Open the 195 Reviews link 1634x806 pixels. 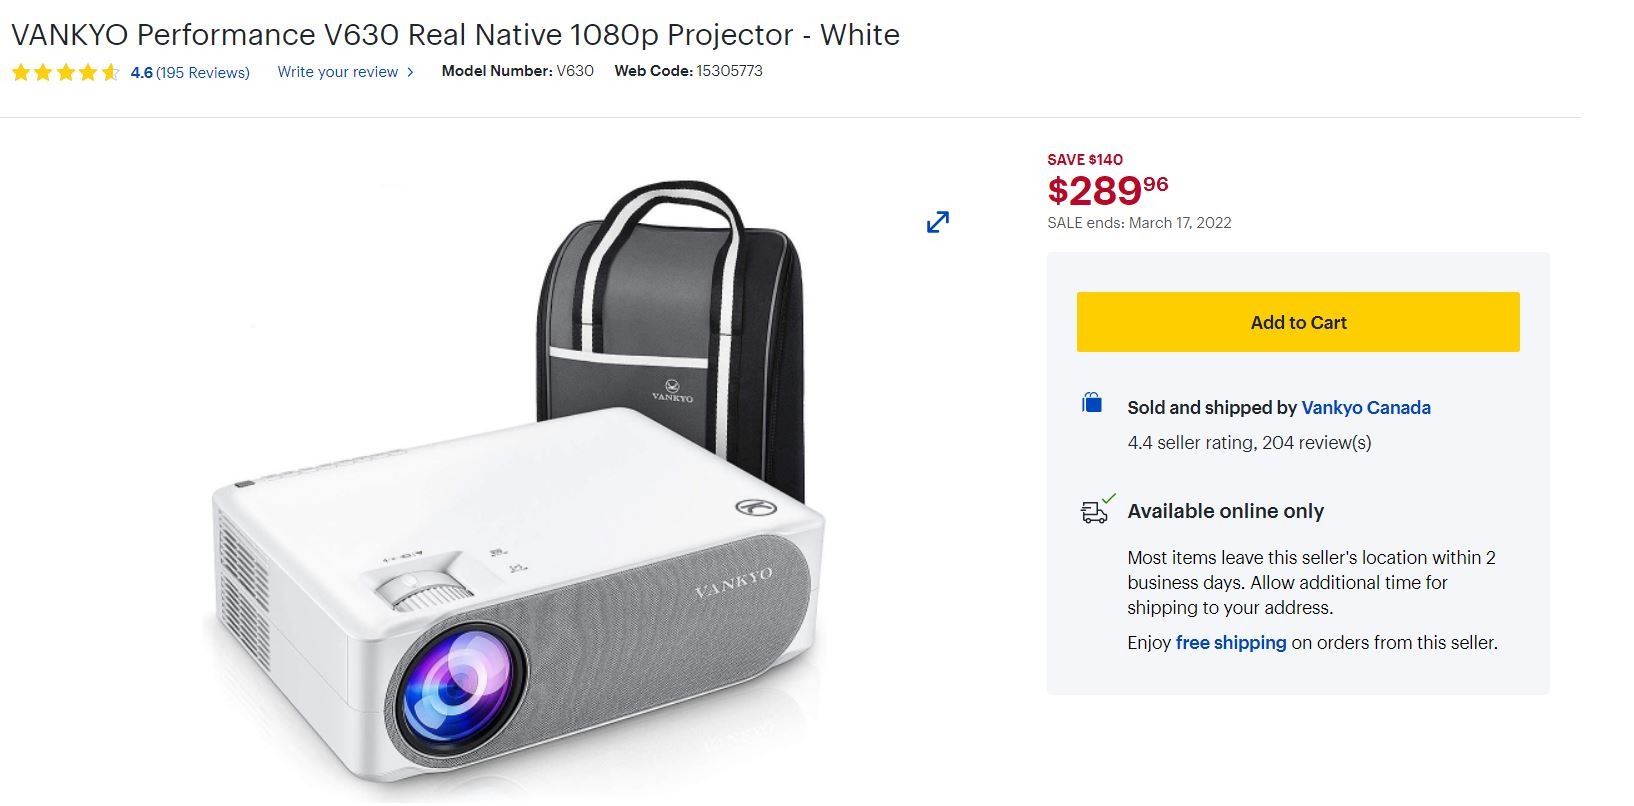(x=203, y=72)
